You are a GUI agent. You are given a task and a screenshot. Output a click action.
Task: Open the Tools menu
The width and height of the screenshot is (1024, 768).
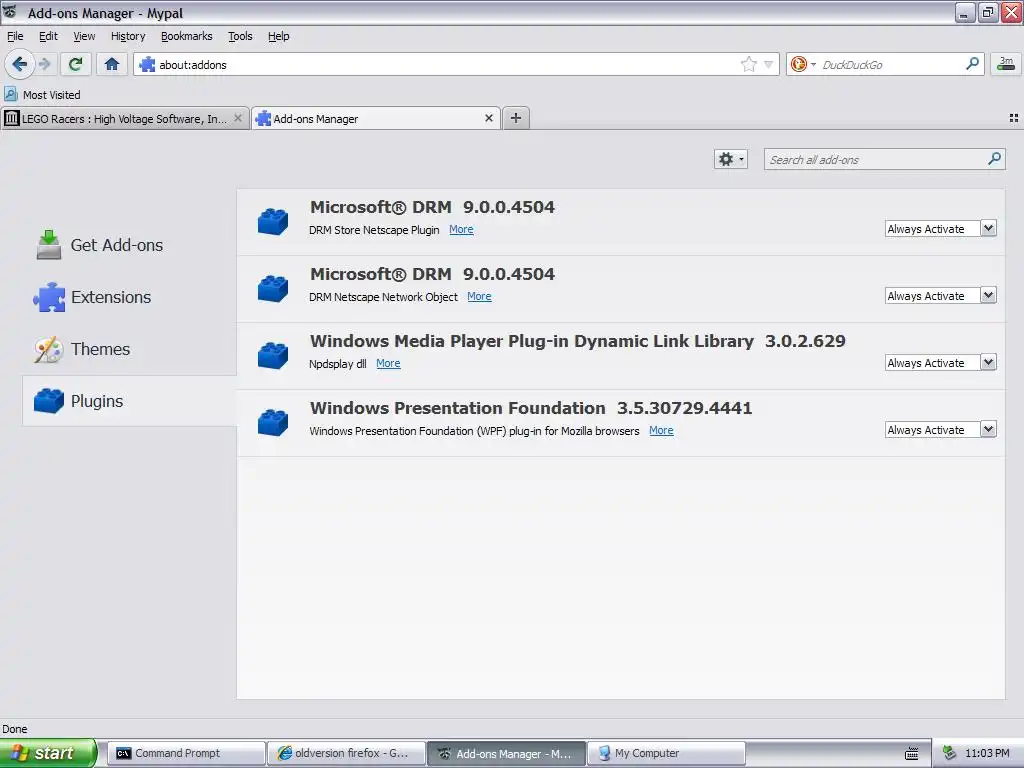pos(240,36)
